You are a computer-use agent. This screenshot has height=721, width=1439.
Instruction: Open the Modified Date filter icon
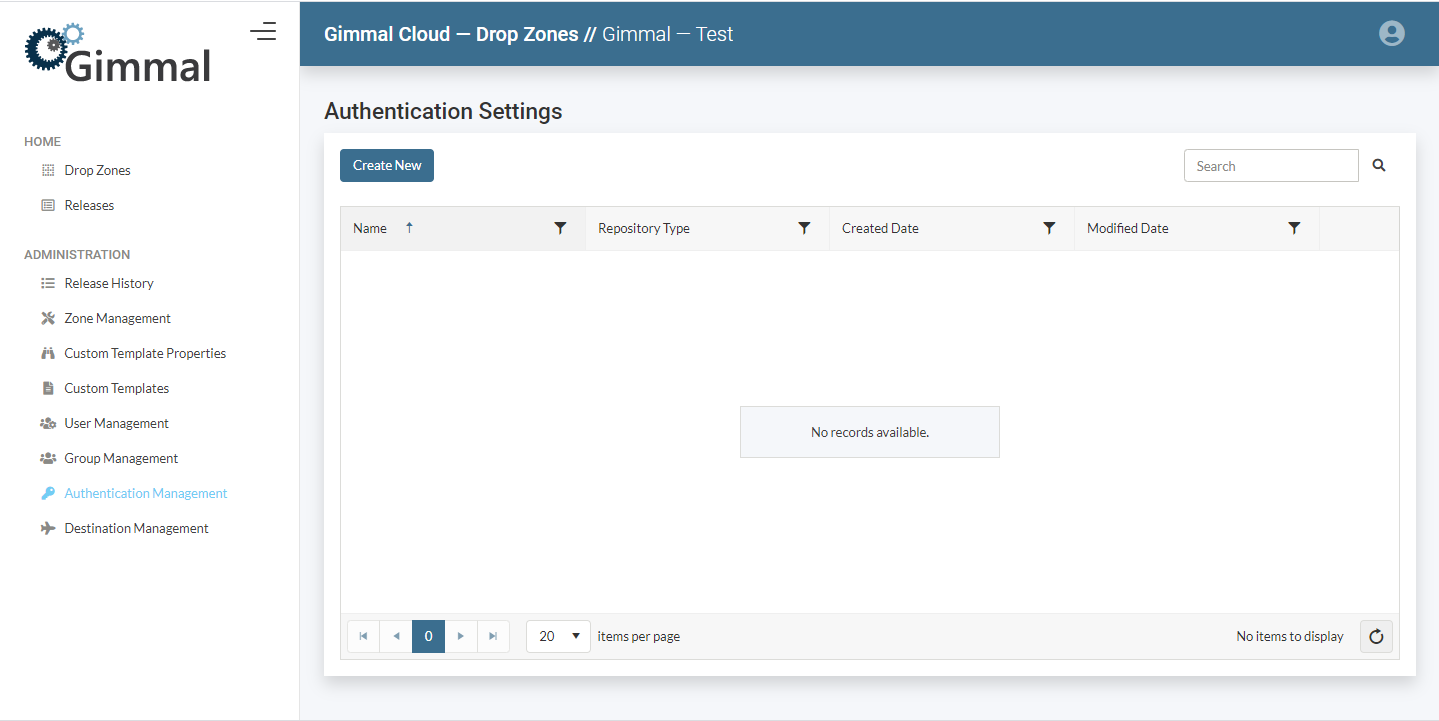pyautogui.click(x=1294, y=228)
